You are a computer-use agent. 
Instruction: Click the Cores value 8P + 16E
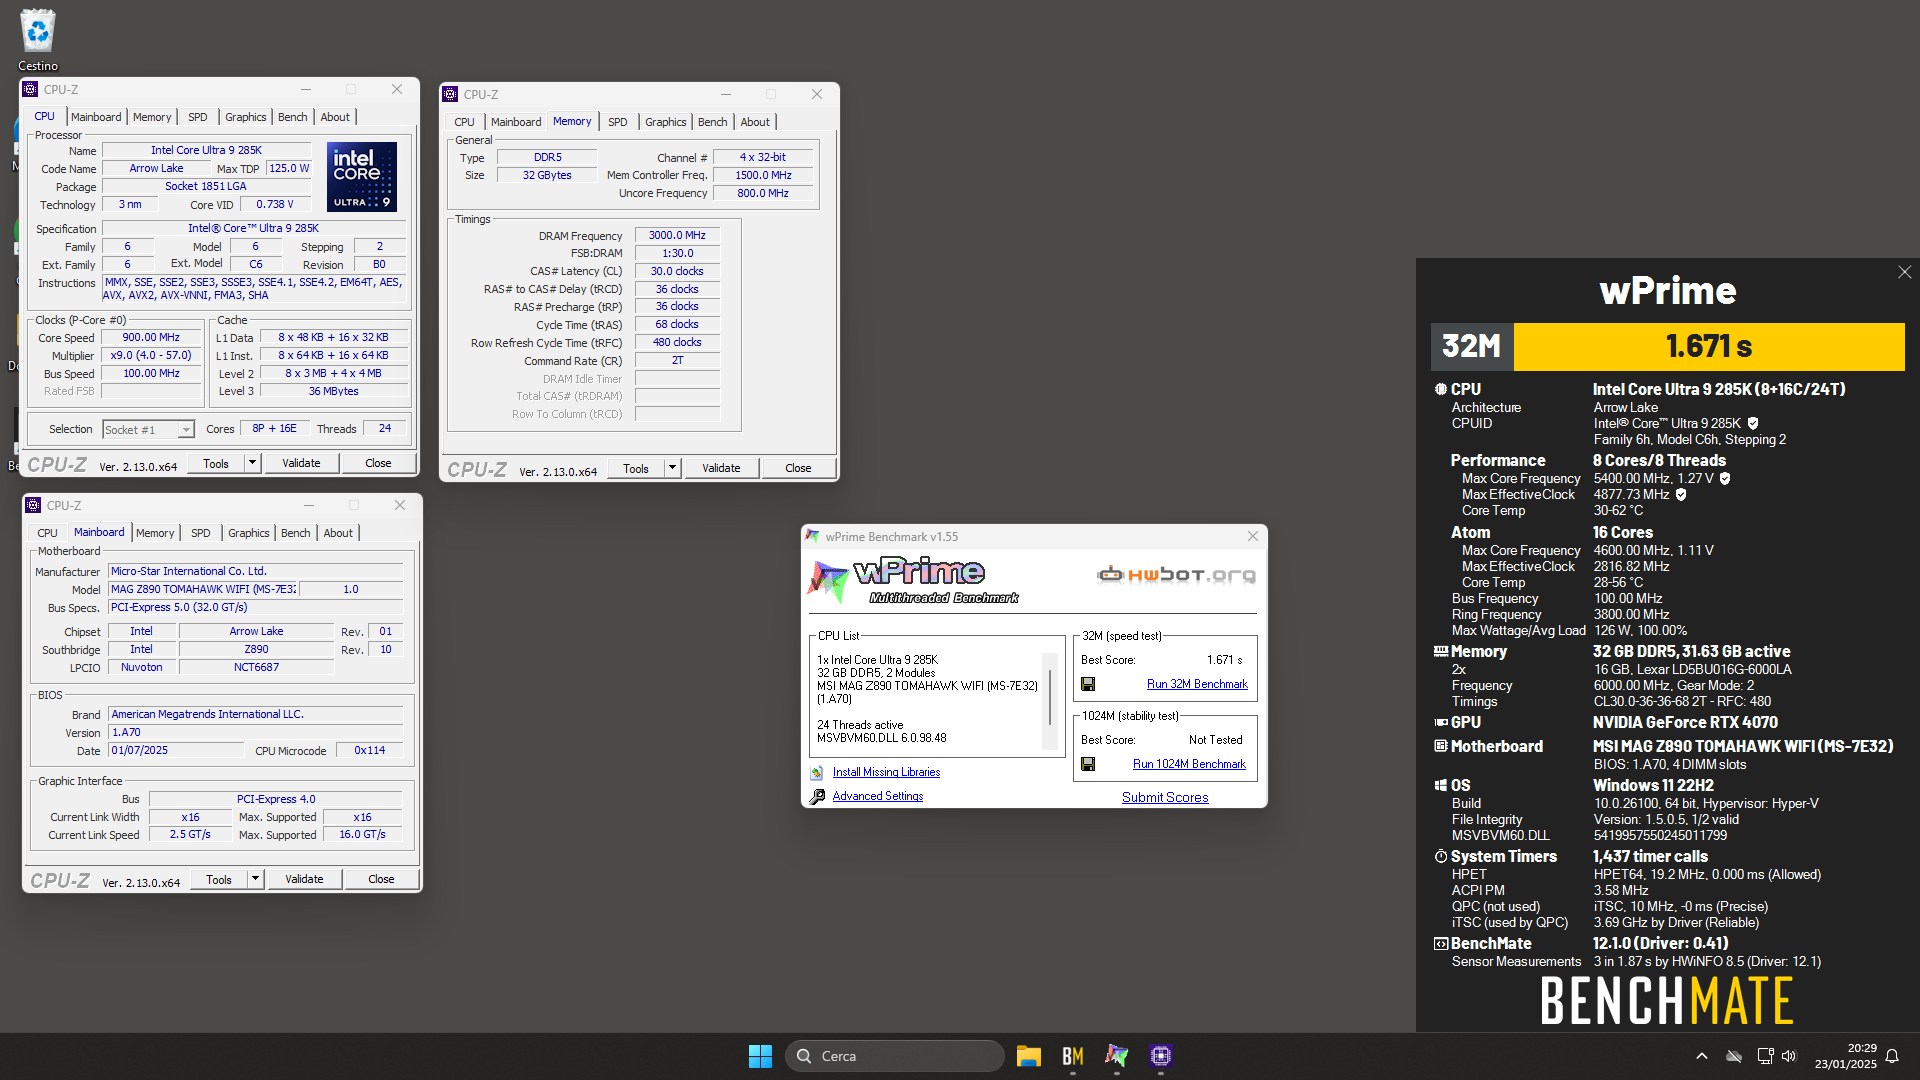click(274, 429)
